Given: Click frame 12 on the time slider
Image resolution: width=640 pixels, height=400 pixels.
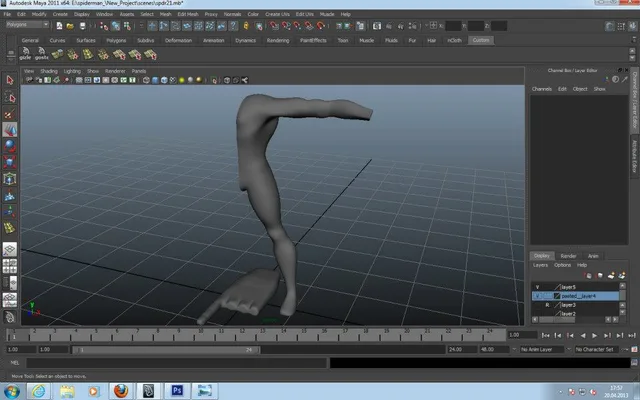Looking at the screenshot, I should point(242,335).
